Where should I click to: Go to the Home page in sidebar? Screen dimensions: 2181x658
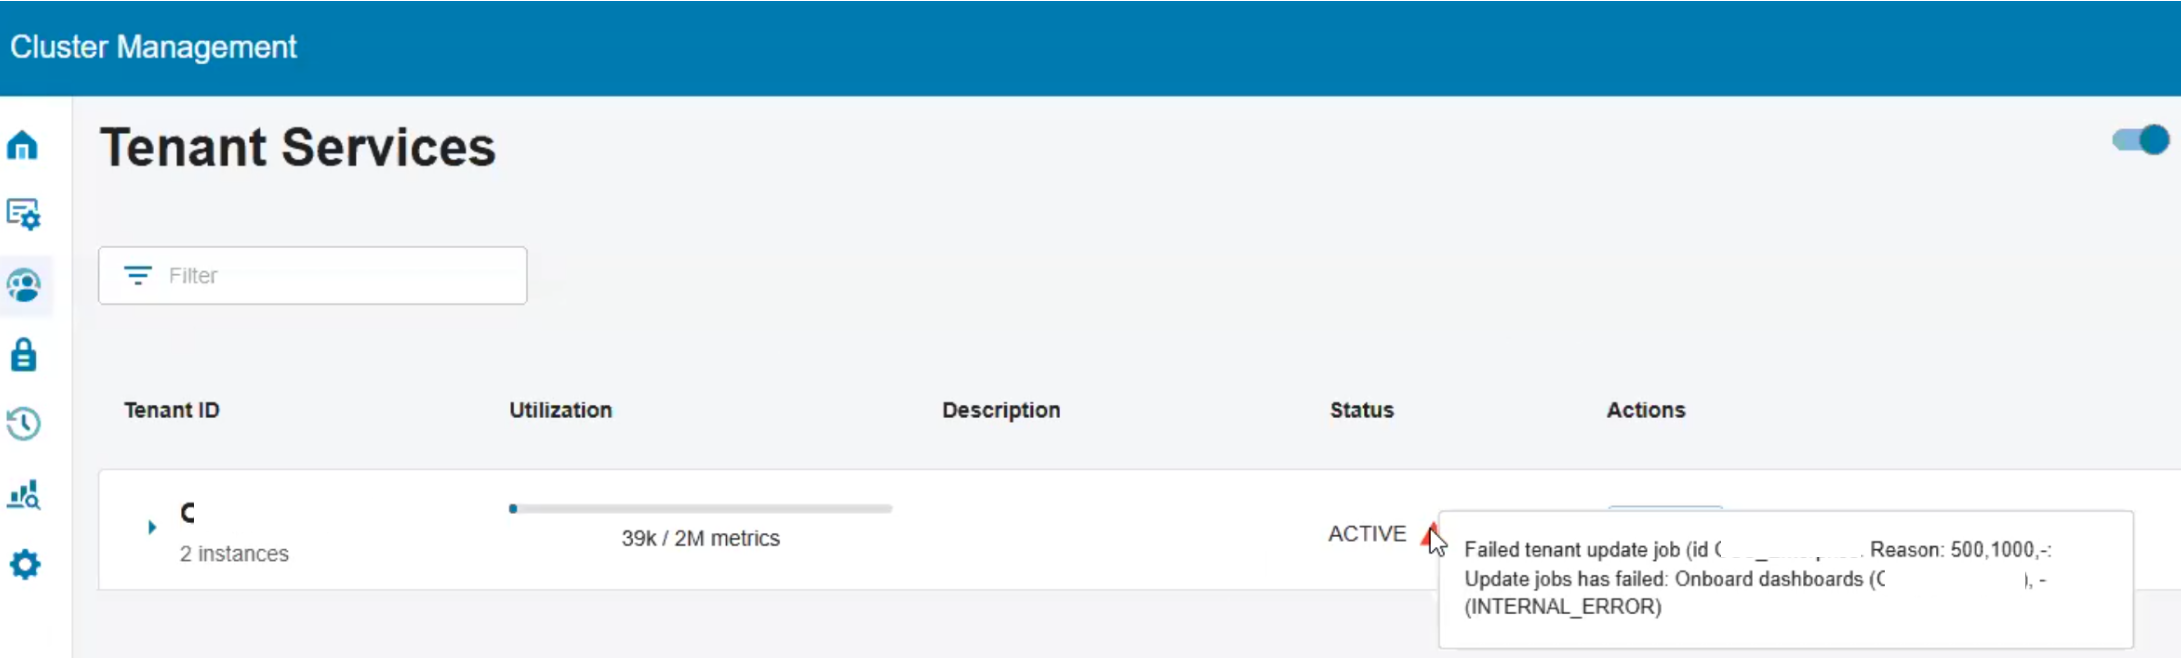point(23,146)
